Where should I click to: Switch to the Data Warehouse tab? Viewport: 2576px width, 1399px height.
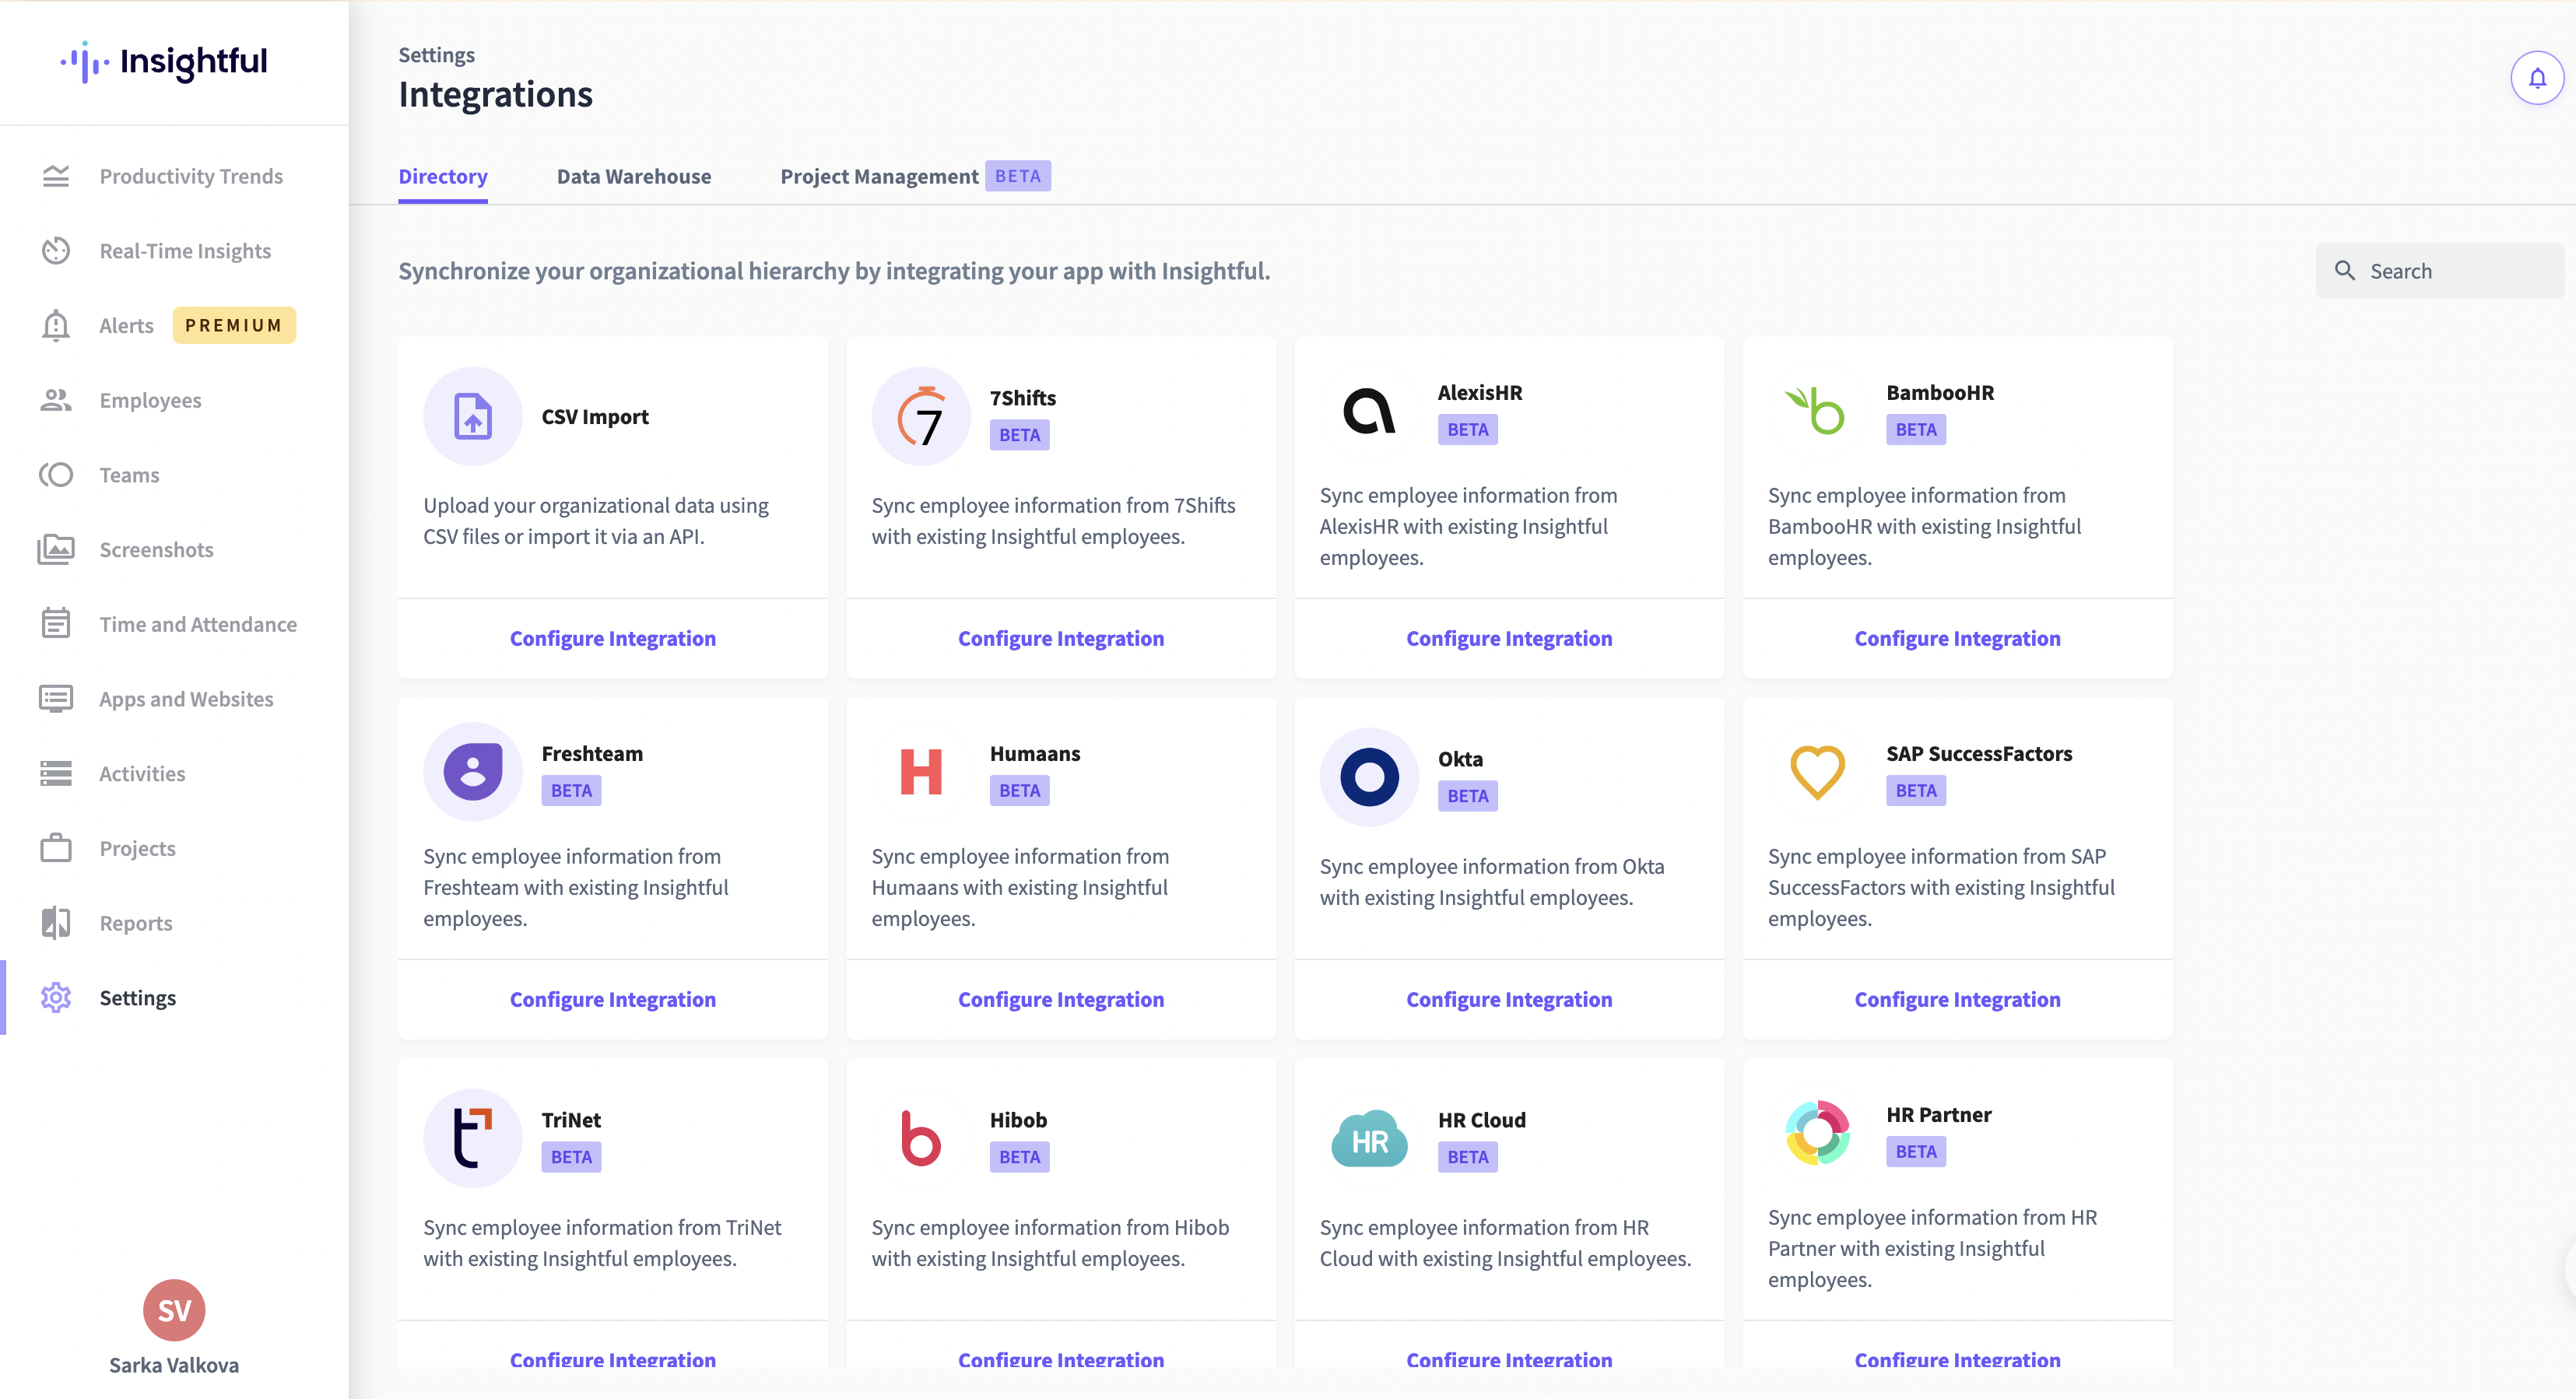click(634, 176)
